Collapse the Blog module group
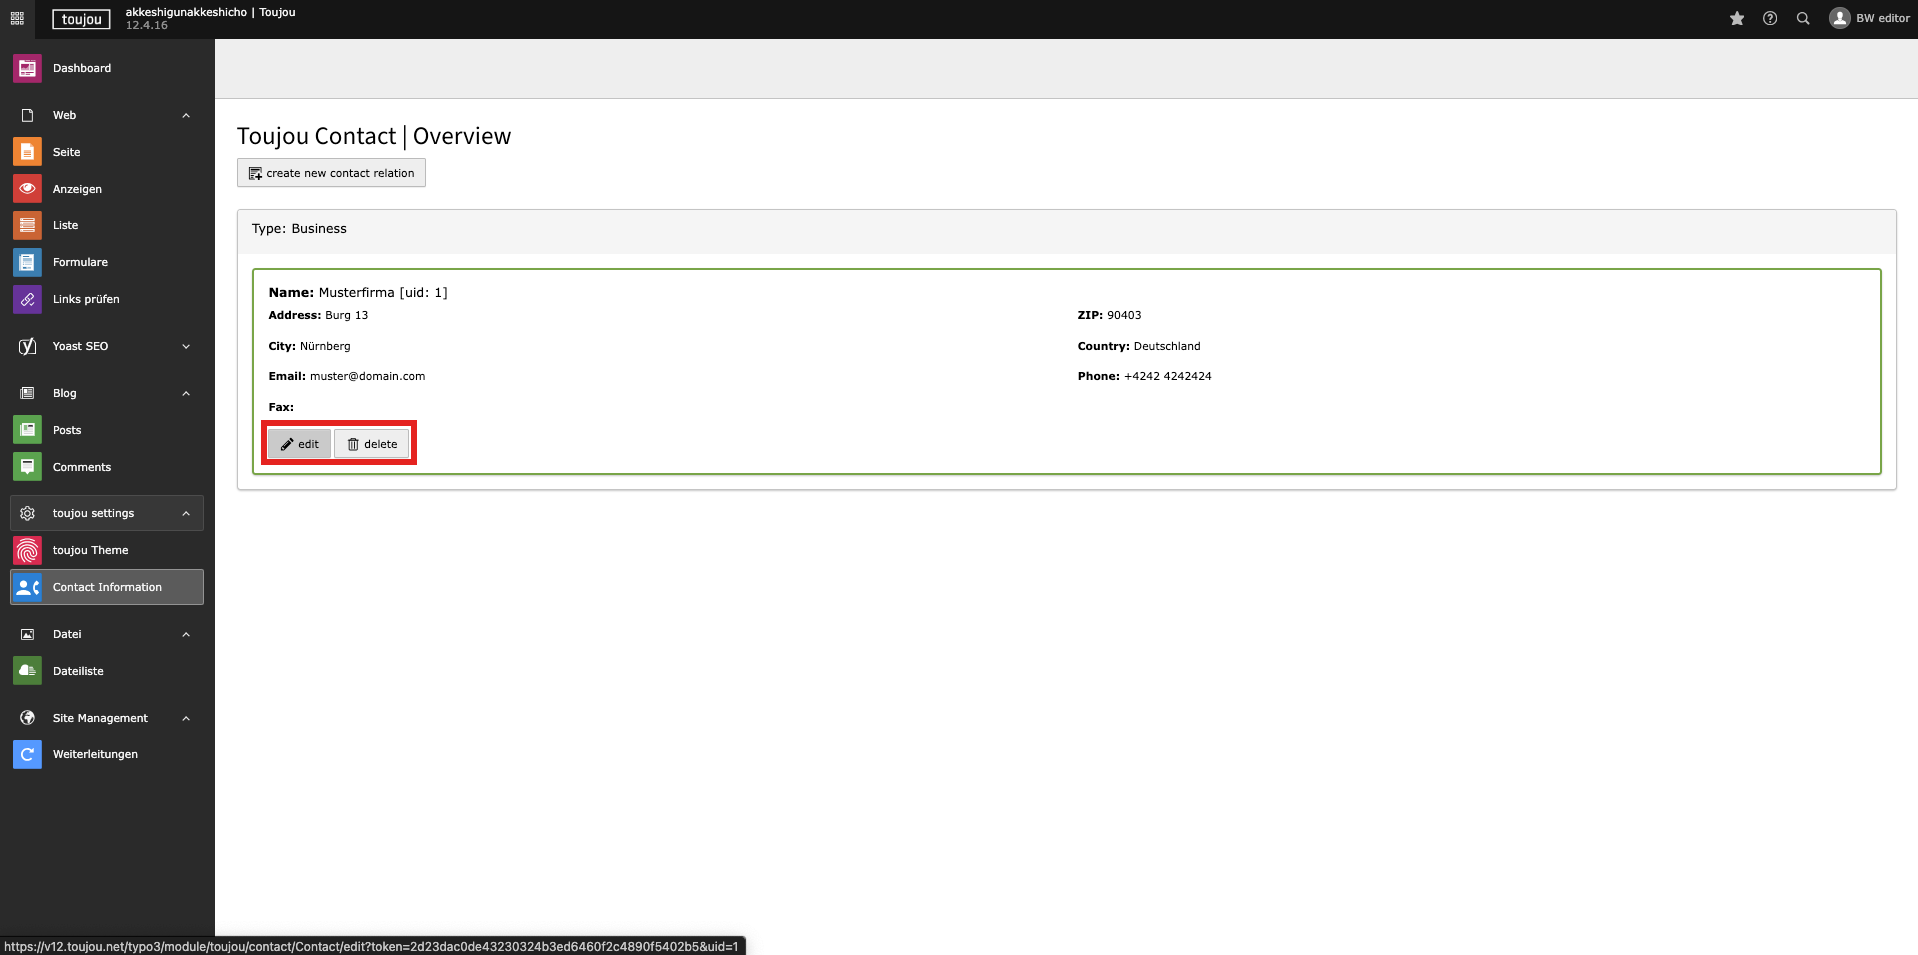Image resolution: width=1918 pixels, height=955 pixels. click(186, 394)
